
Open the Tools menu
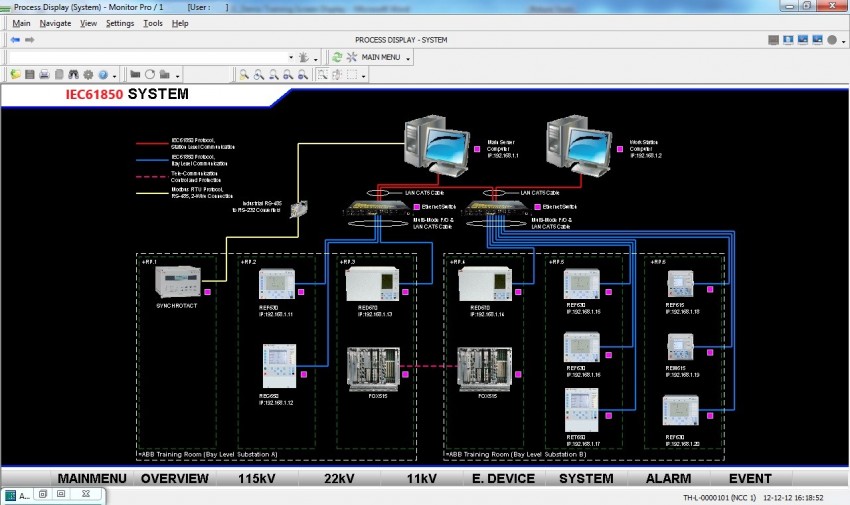pos(153,23)
